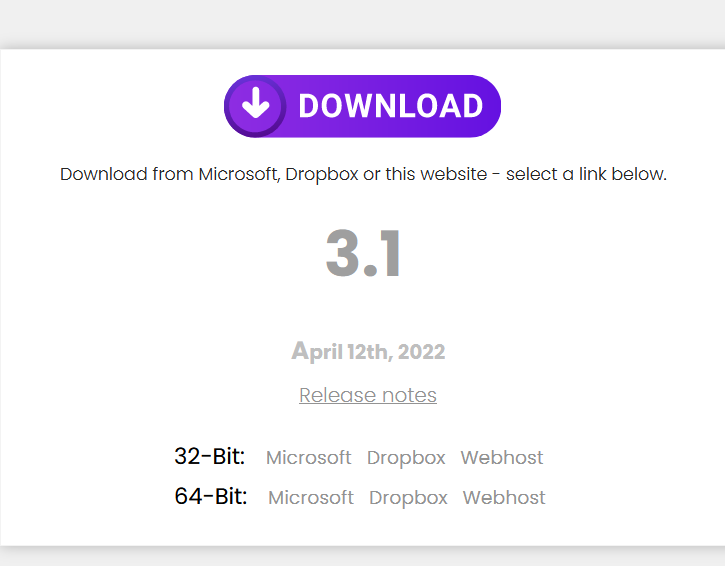Click the 32-Bit: row label
Viewport: 725px width, 566px height.
[x=209, y=456]
